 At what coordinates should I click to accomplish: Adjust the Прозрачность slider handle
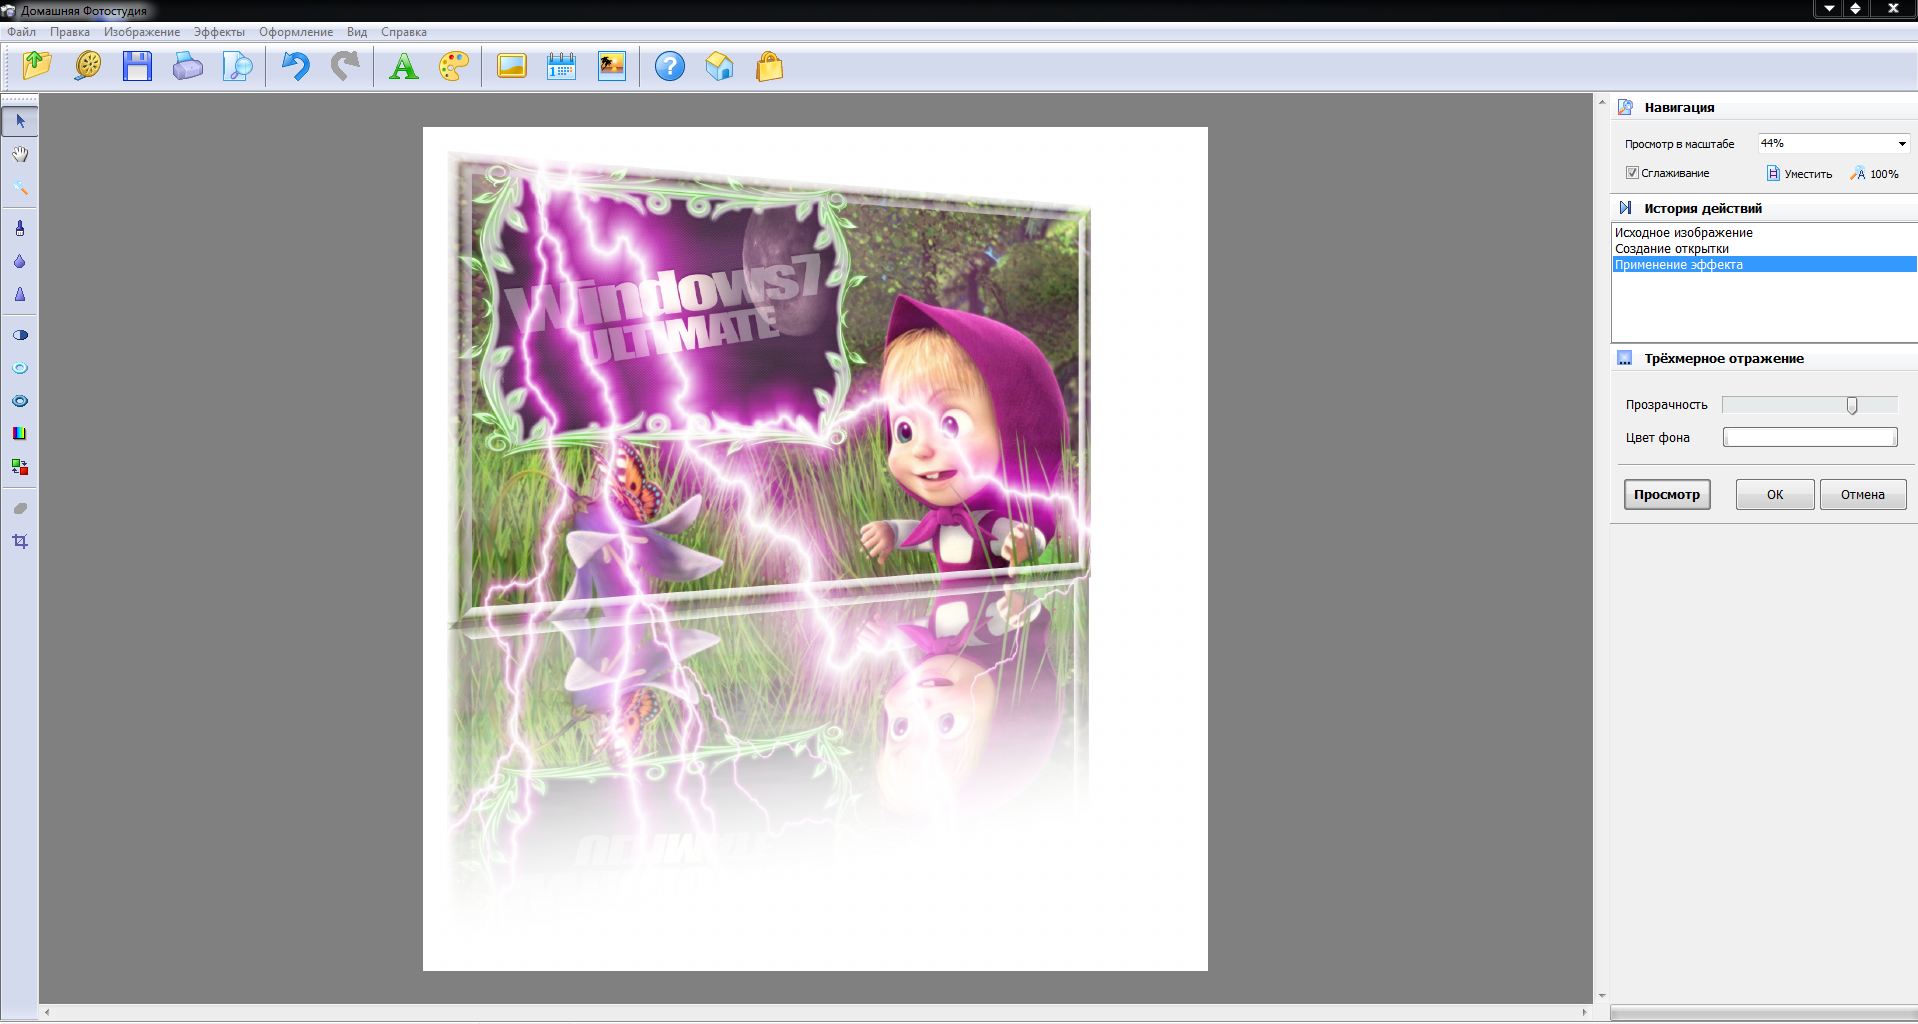1852,405
